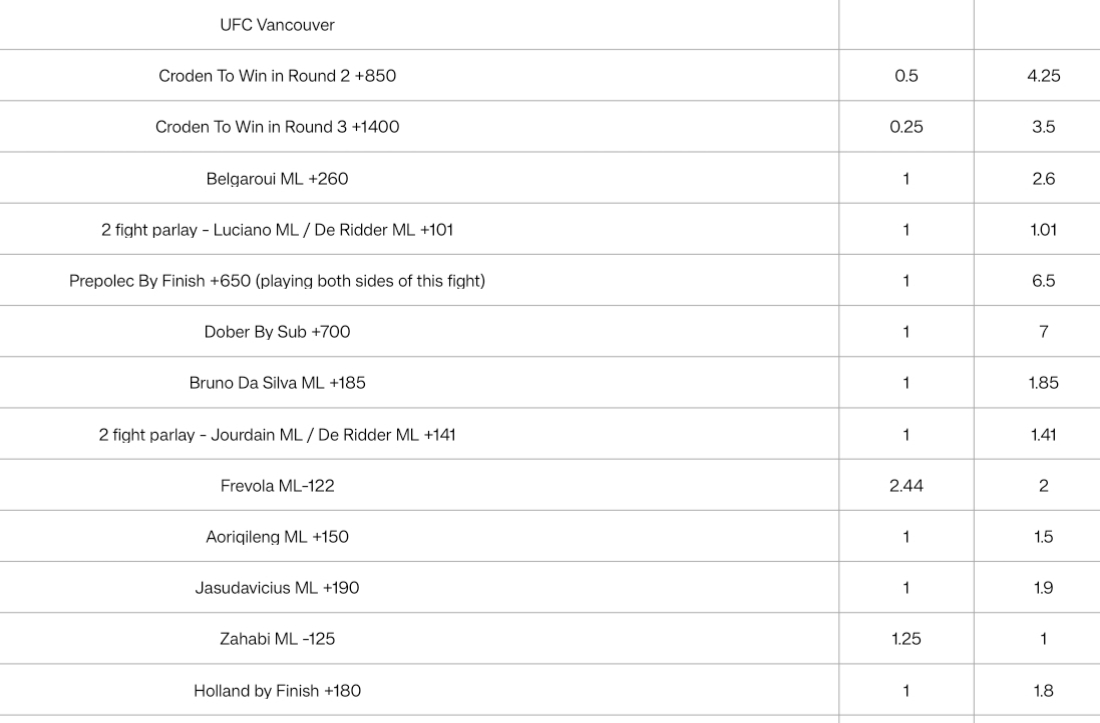The height and width of the screenshot is (723, 1100).
Task: Select the Aoriqileng ML +150 cell
Action: [277, 537]
